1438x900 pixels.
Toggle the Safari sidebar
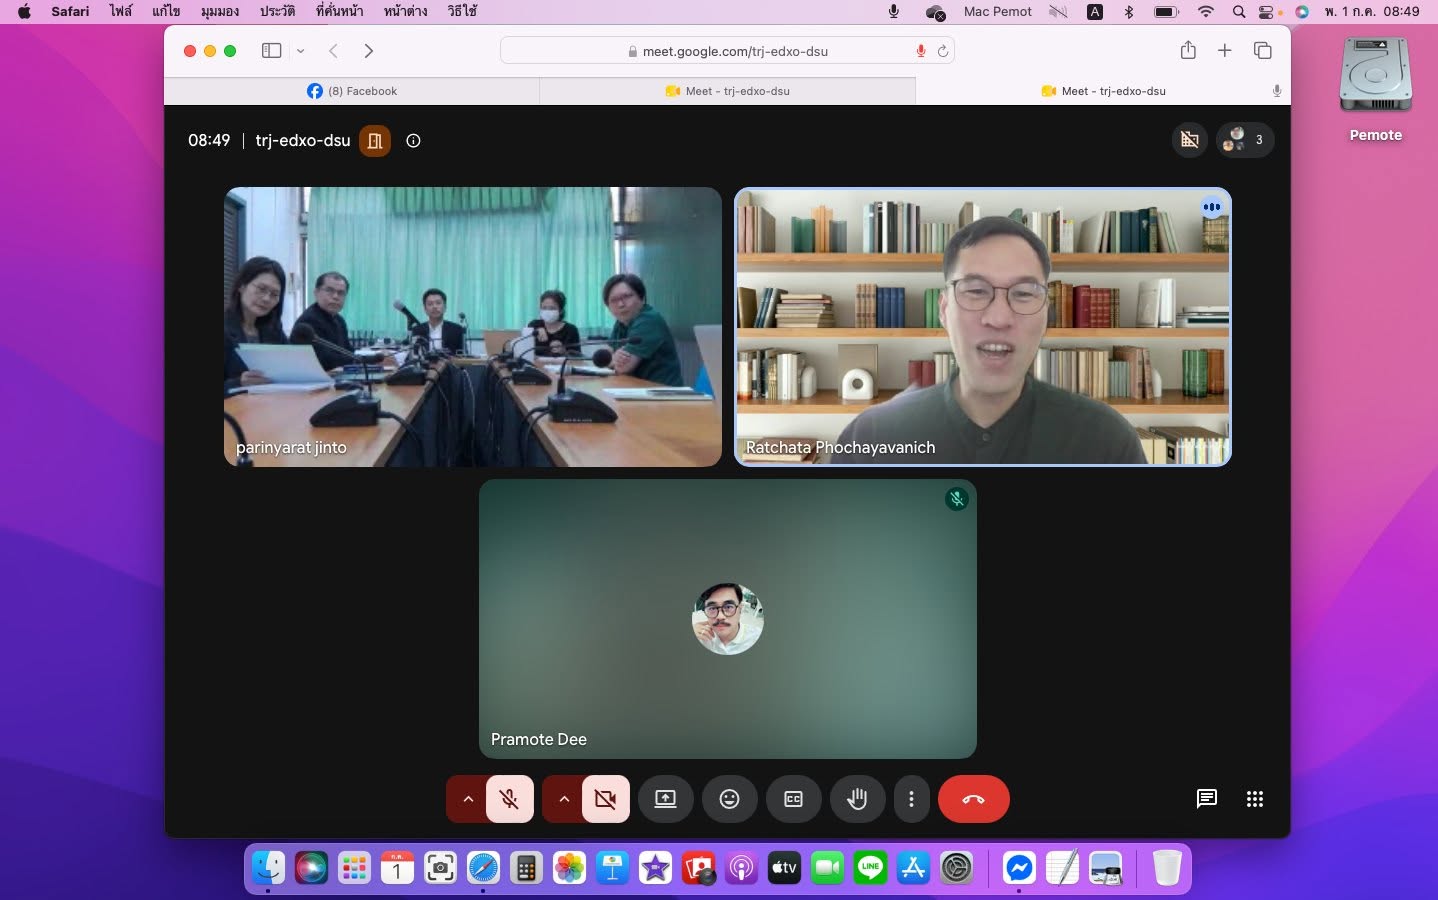271,50
